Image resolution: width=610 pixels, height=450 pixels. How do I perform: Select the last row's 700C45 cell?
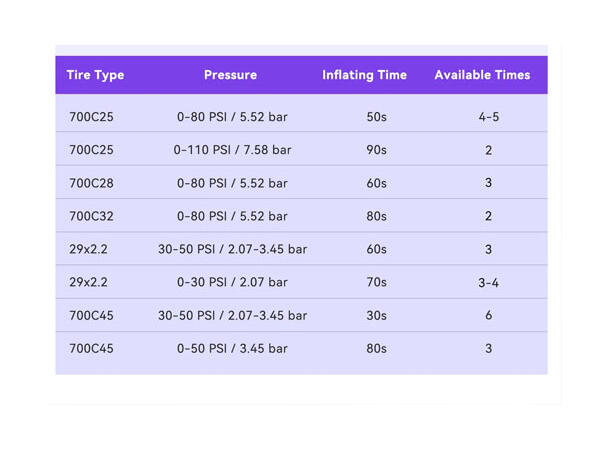91,348
